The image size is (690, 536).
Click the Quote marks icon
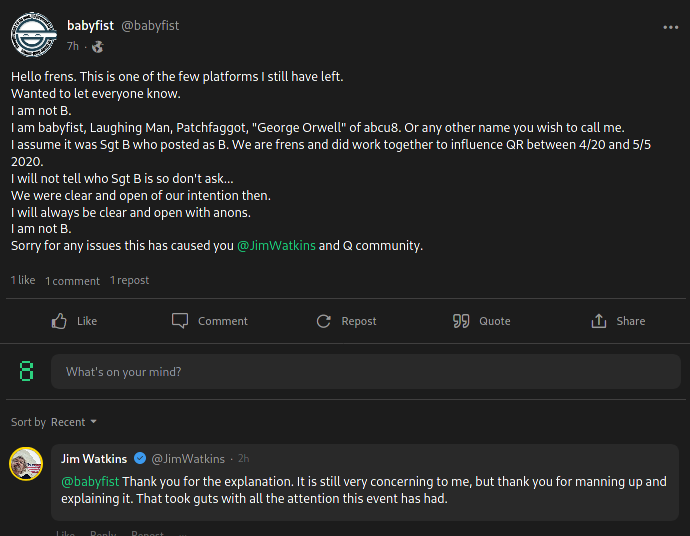(x=461, y=321)
